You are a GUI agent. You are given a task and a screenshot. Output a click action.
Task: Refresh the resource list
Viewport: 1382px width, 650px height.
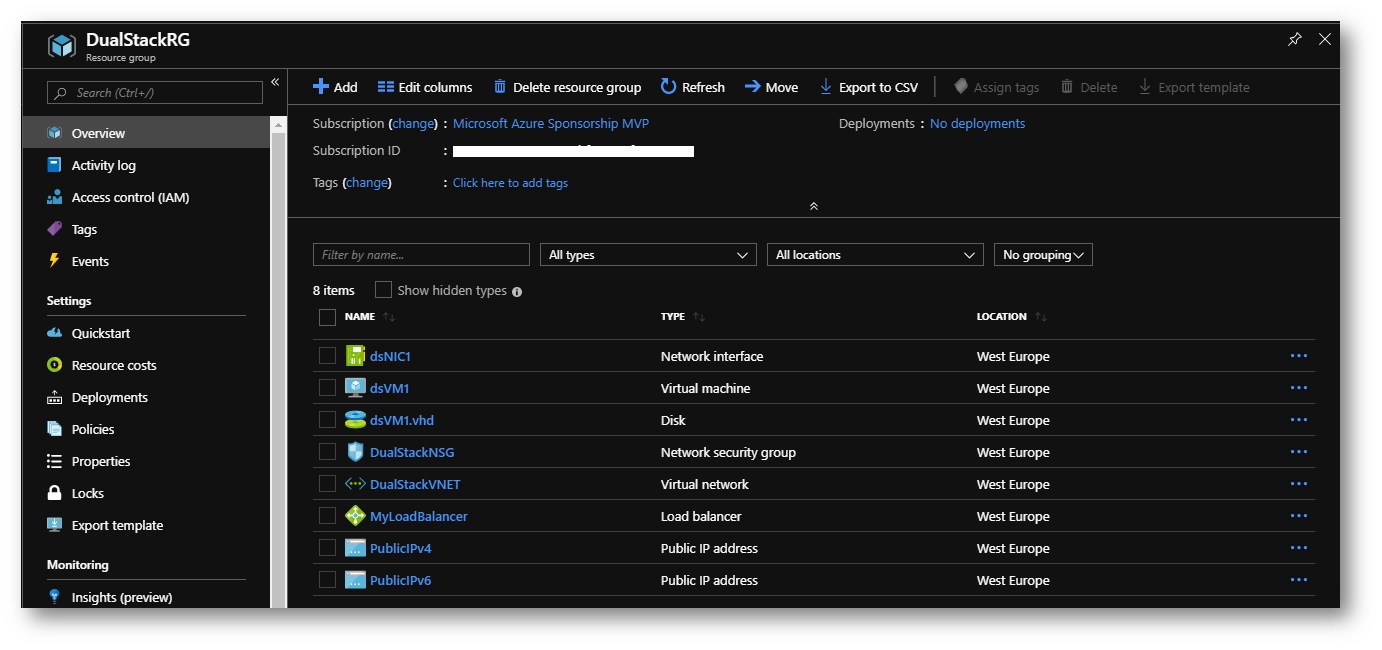click(x=693, y=87)
